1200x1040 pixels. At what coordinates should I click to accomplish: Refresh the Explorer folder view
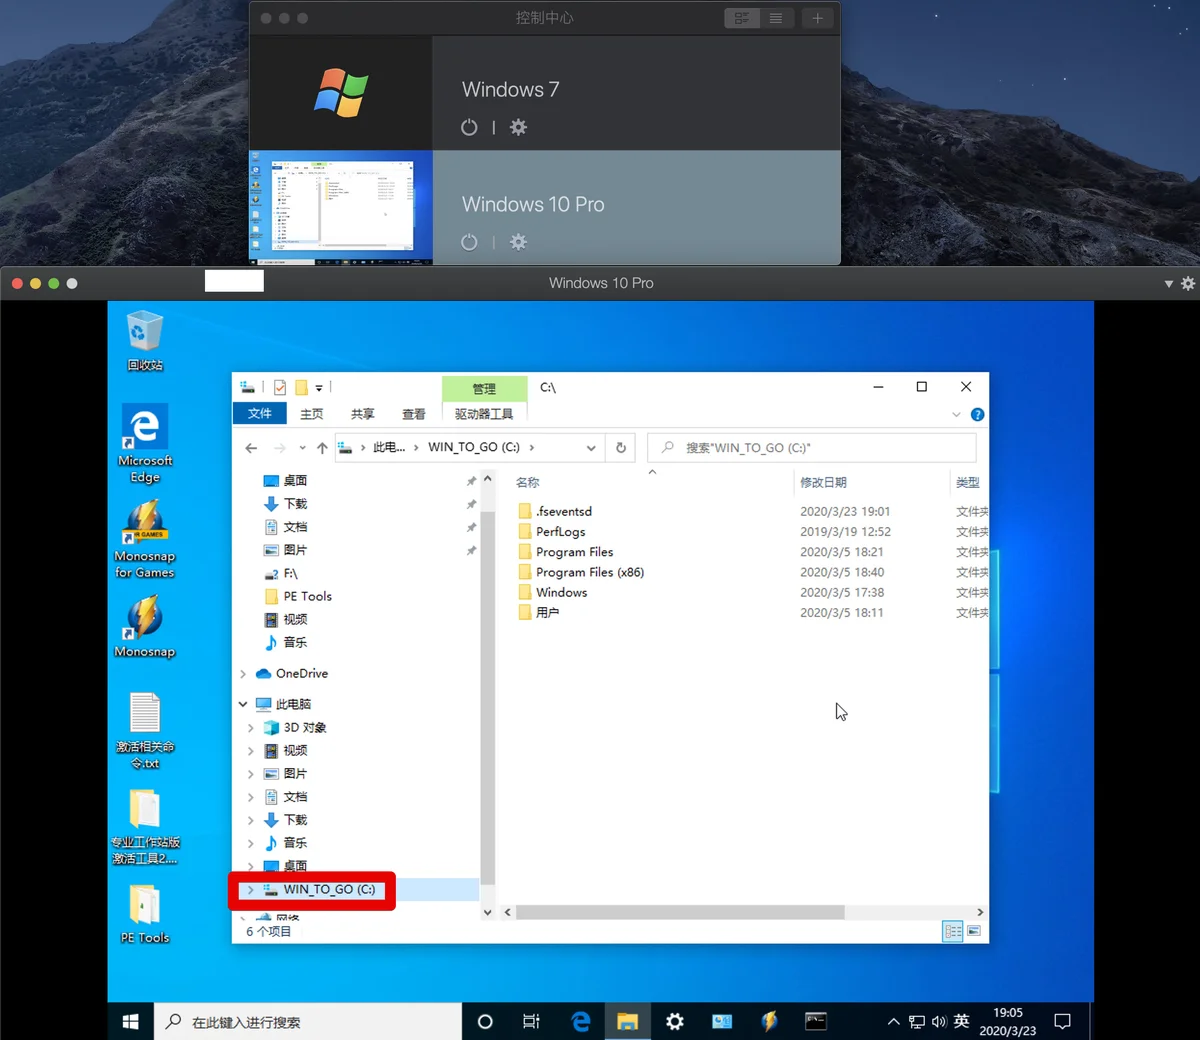621,448
